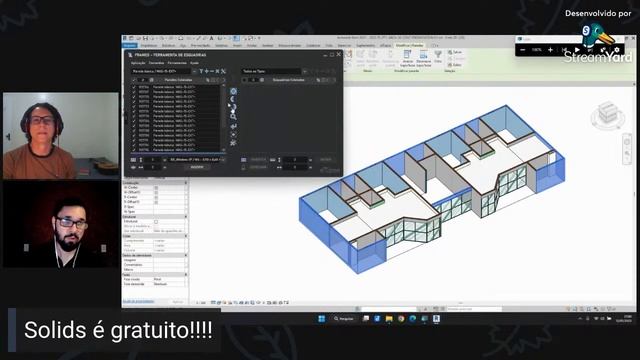Click the ViewCube in the 3D view
This screenshot has height=360, width=640.
[607, 113]
